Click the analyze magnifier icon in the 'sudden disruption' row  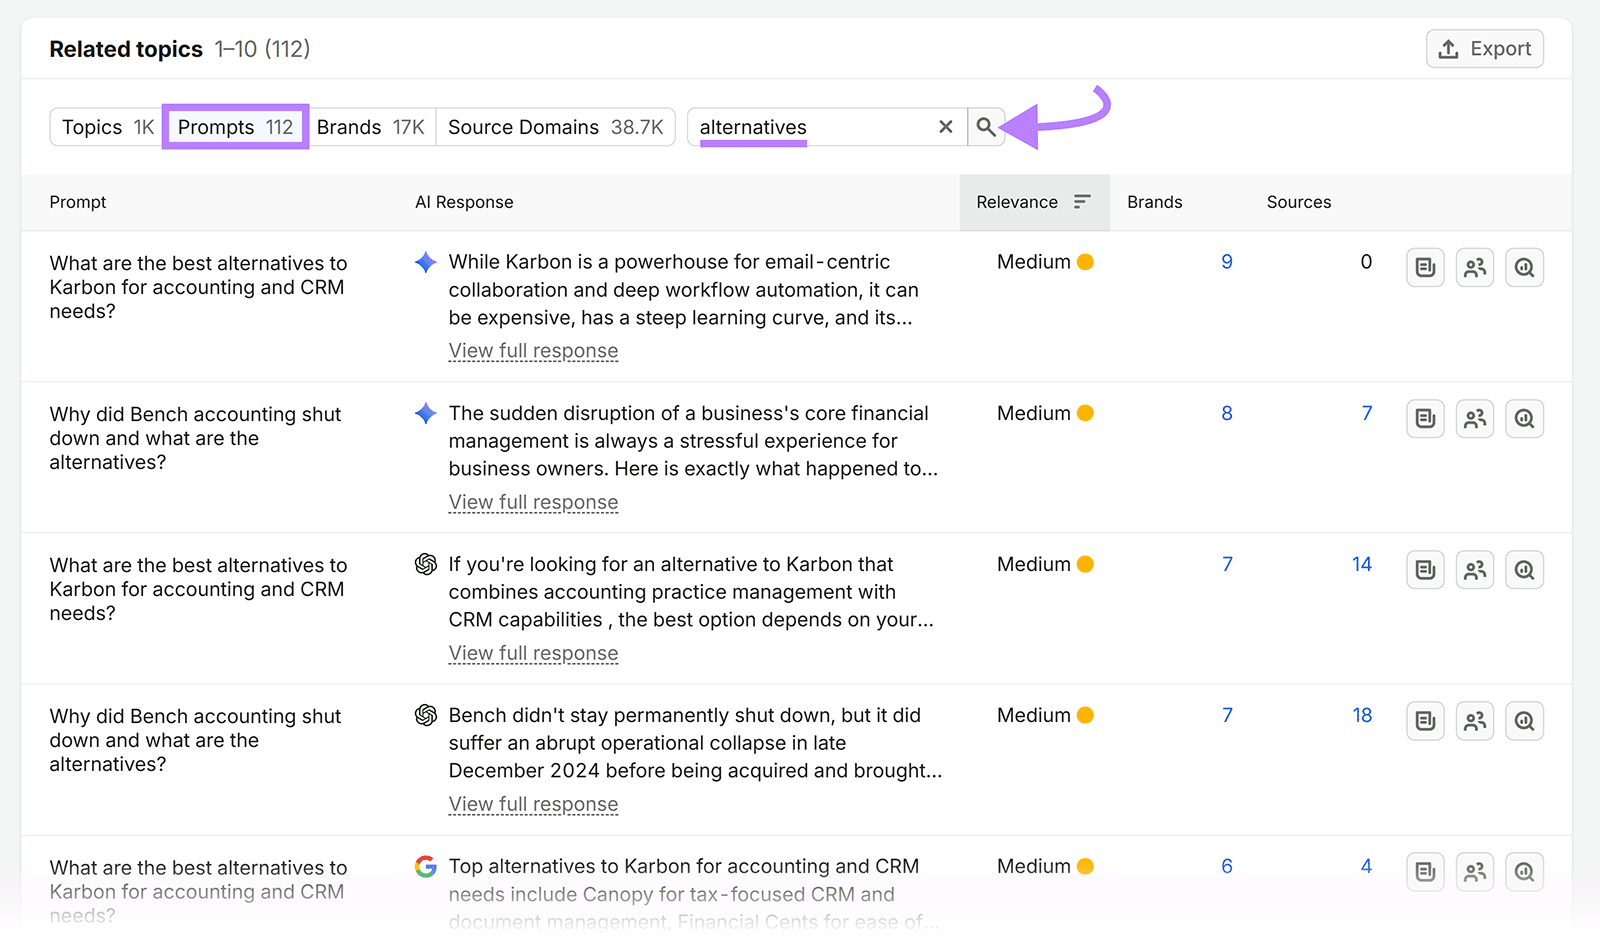[x=1525, y=419]
